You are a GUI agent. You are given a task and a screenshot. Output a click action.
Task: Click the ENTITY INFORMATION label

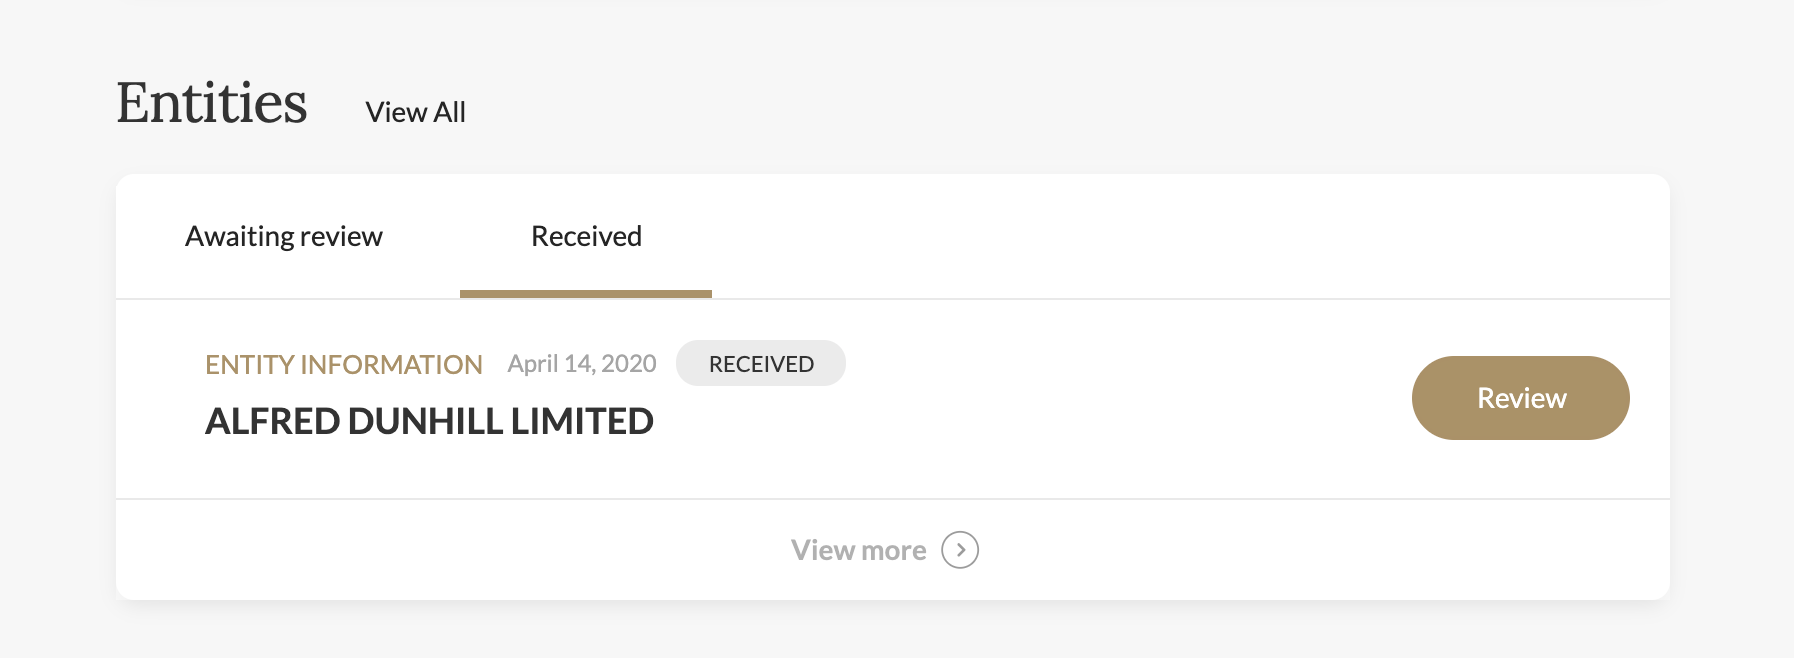coord(343,365)
